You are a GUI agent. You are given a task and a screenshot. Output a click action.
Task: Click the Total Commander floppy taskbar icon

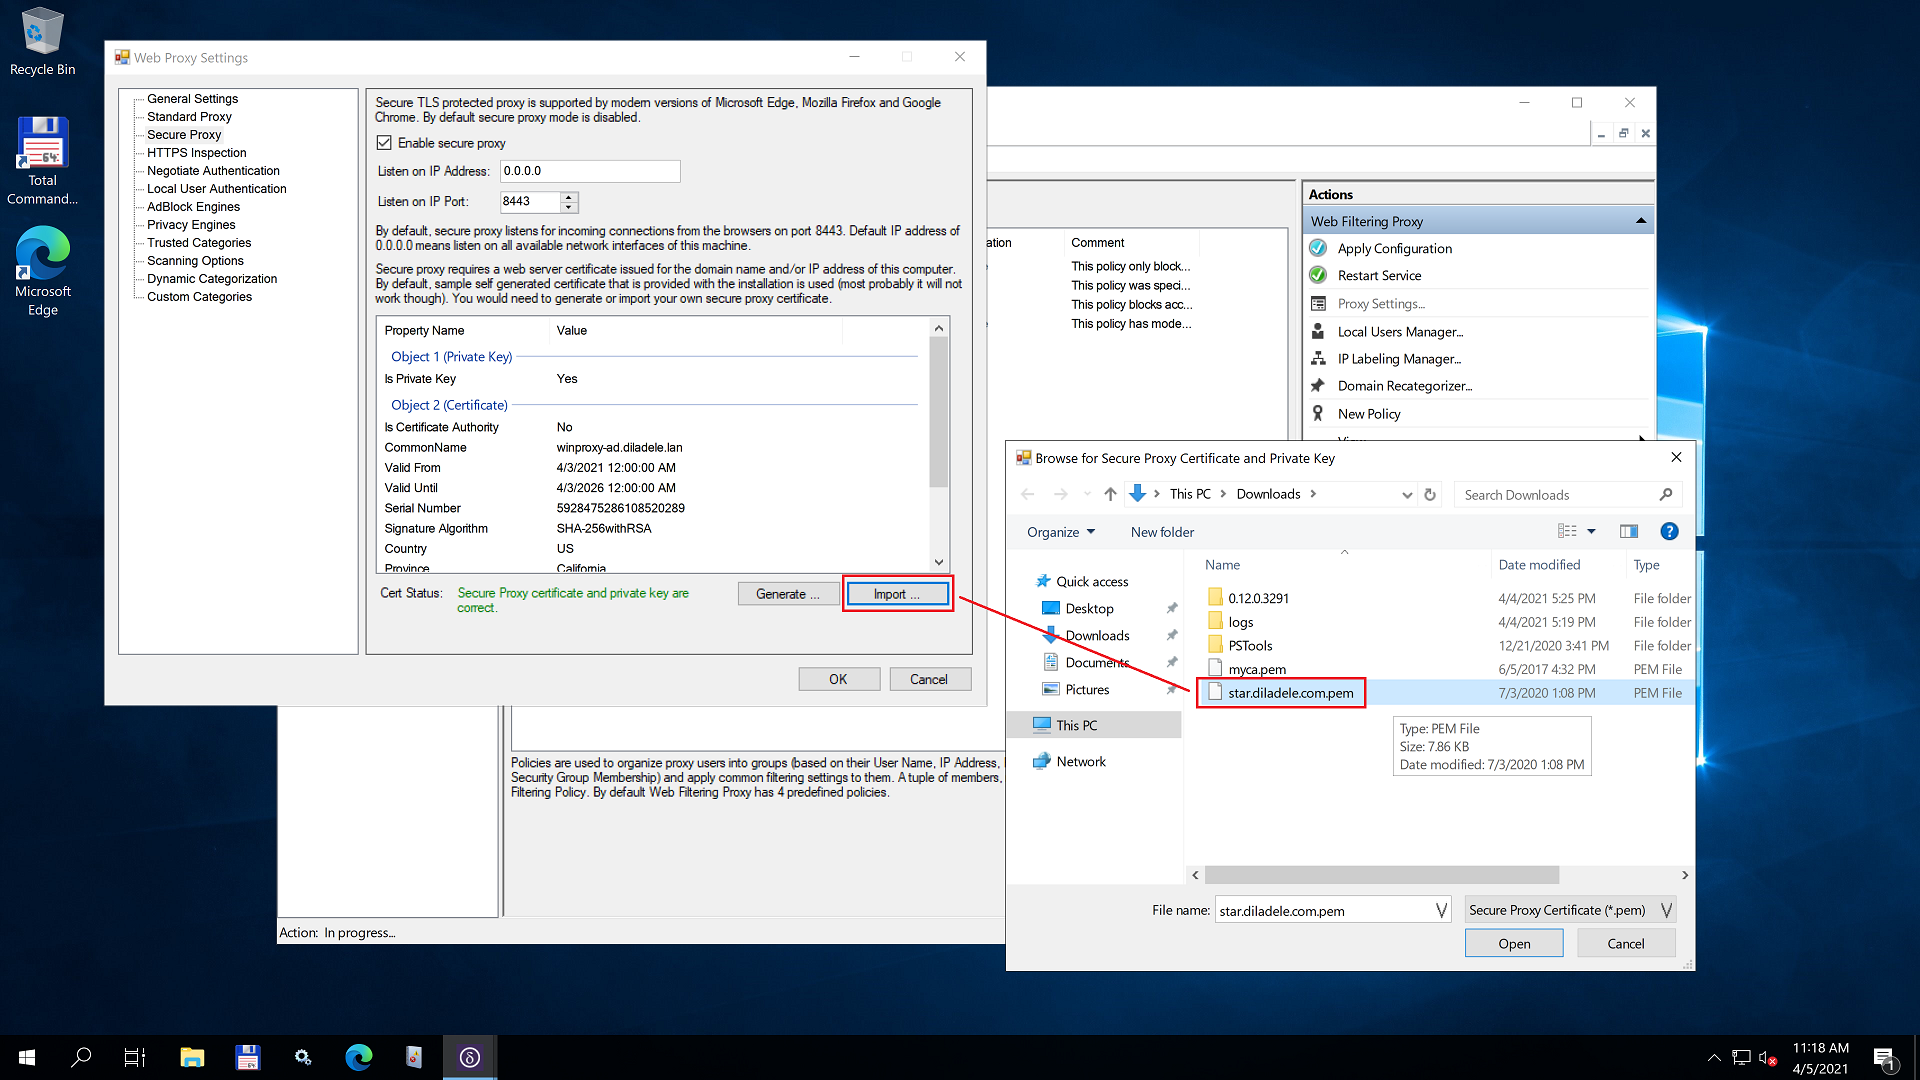[247, 1057]
